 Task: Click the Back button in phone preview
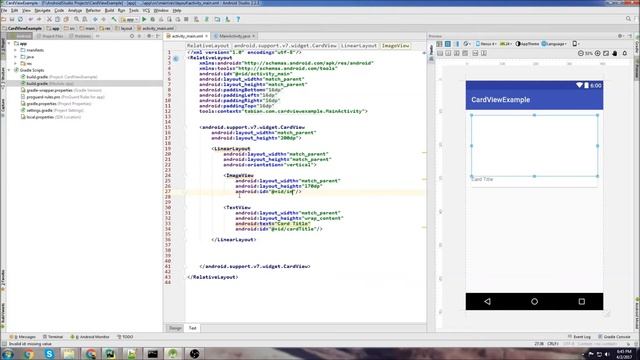(487, 302)
